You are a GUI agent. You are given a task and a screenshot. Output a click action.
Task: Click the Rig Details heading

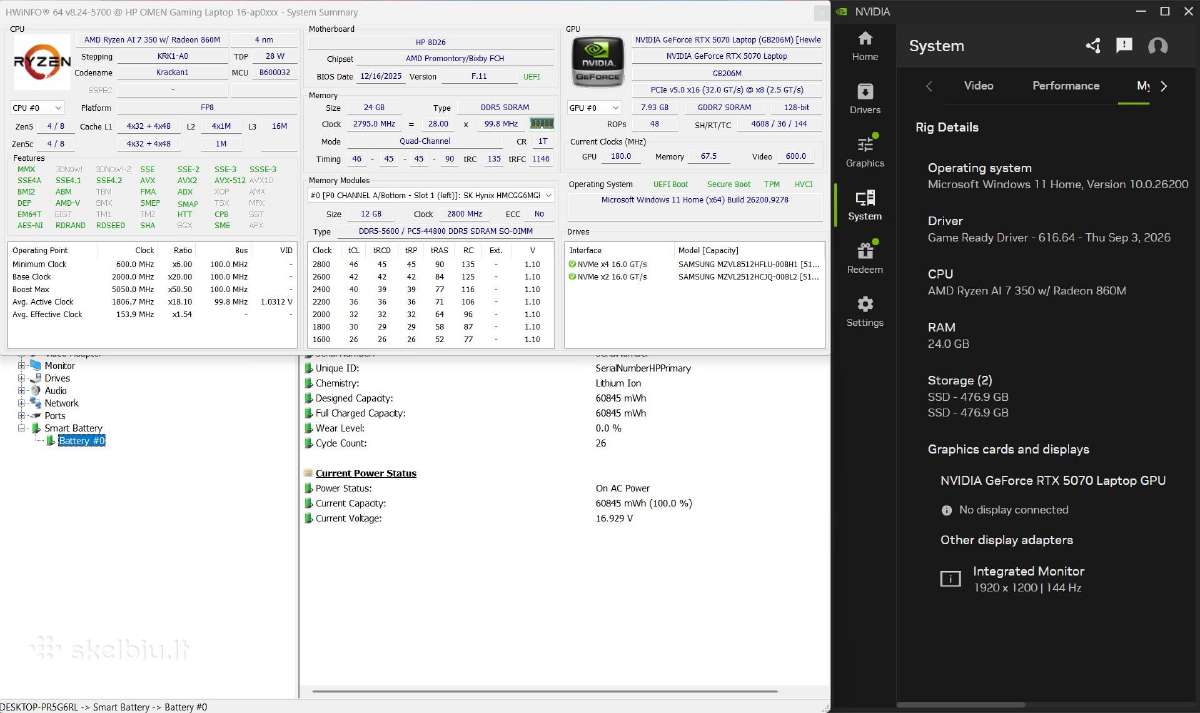pos(947,127)
